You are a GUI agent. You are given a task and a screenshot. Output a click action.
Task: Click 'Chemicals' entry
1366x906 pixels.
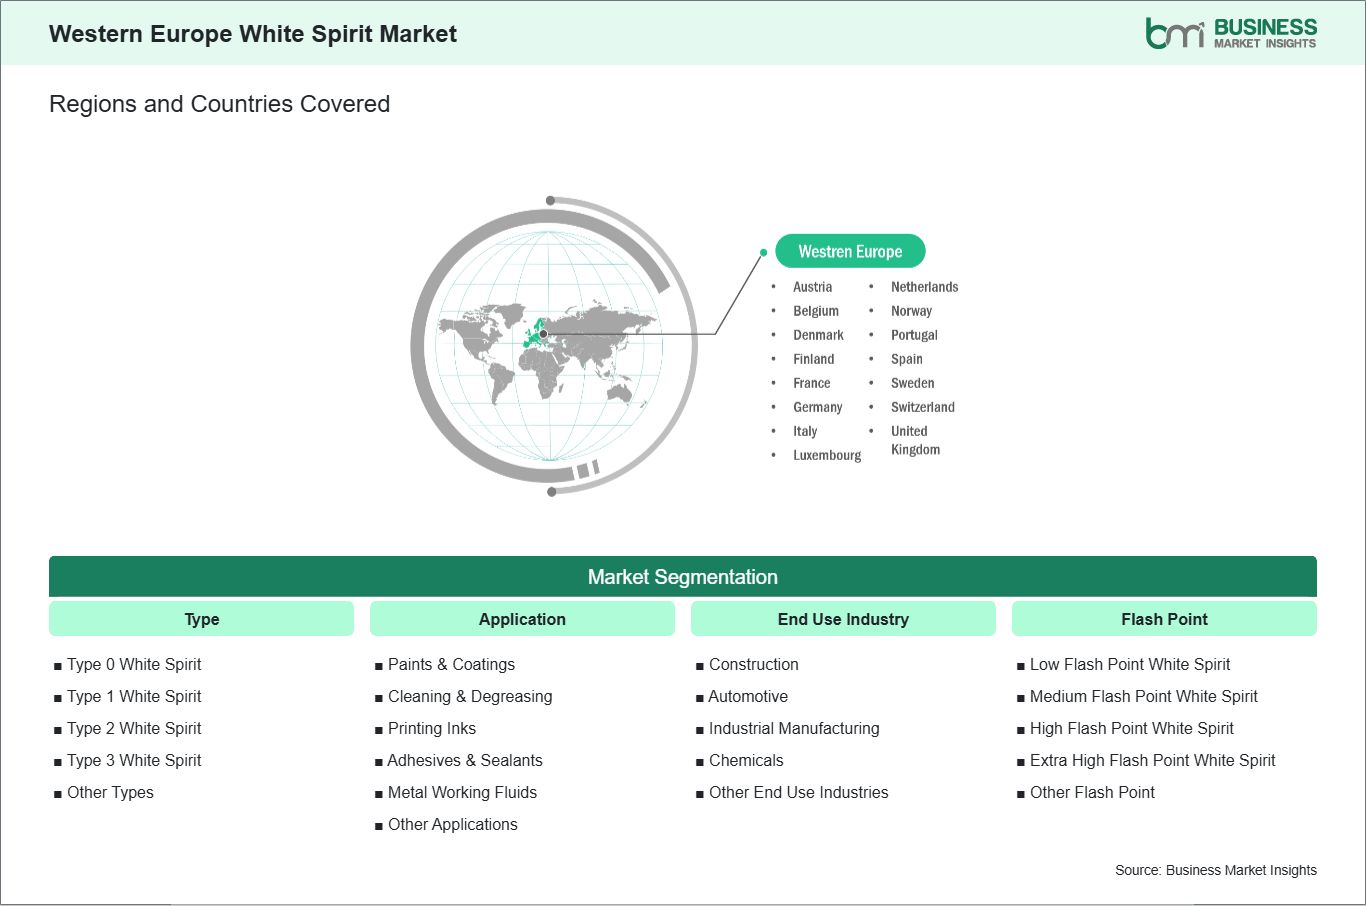pos(746,760)
